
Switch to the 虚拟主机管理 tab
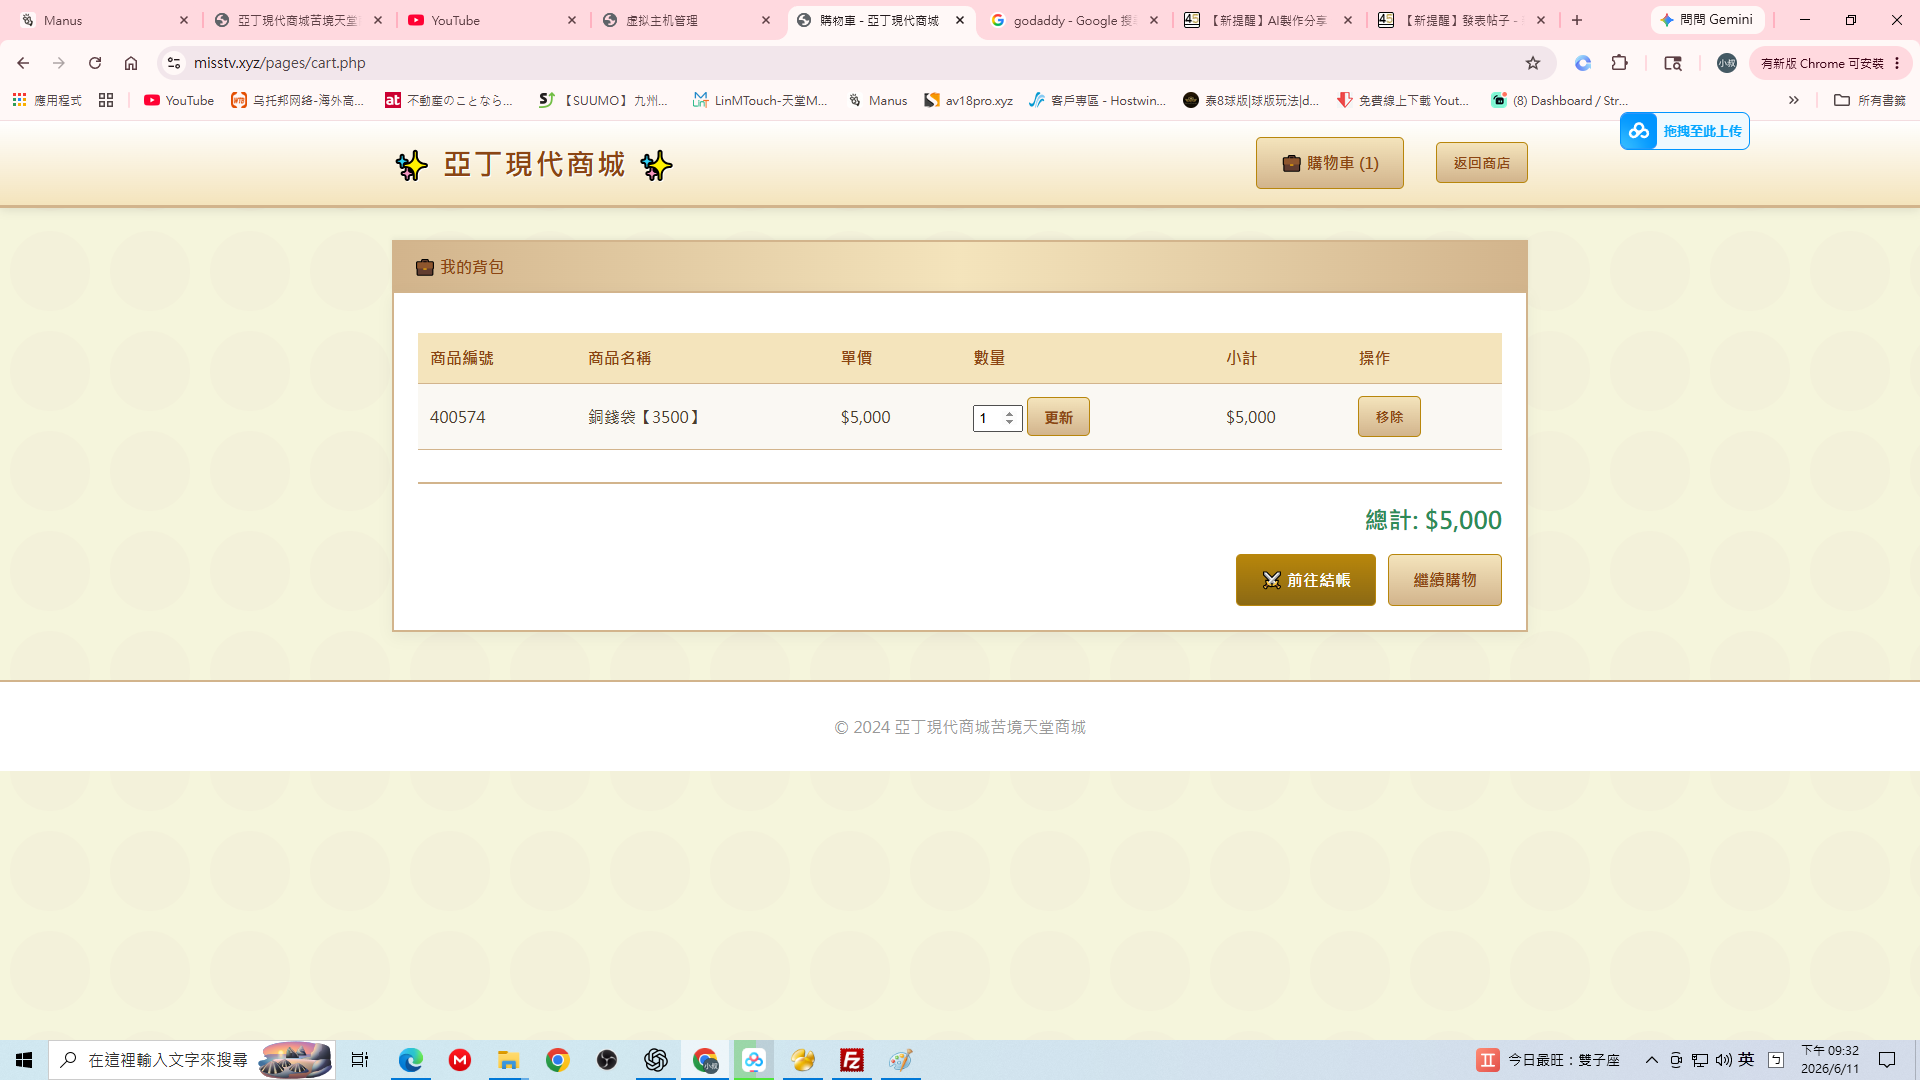click(686, 20)
